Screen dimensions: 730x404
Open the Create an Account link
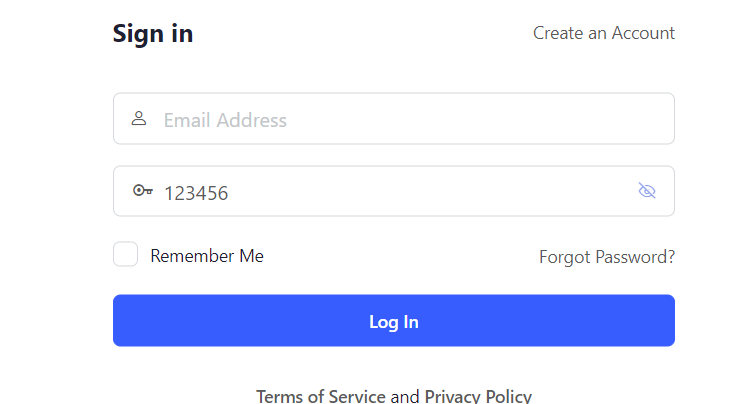click(x=603, y=33)
